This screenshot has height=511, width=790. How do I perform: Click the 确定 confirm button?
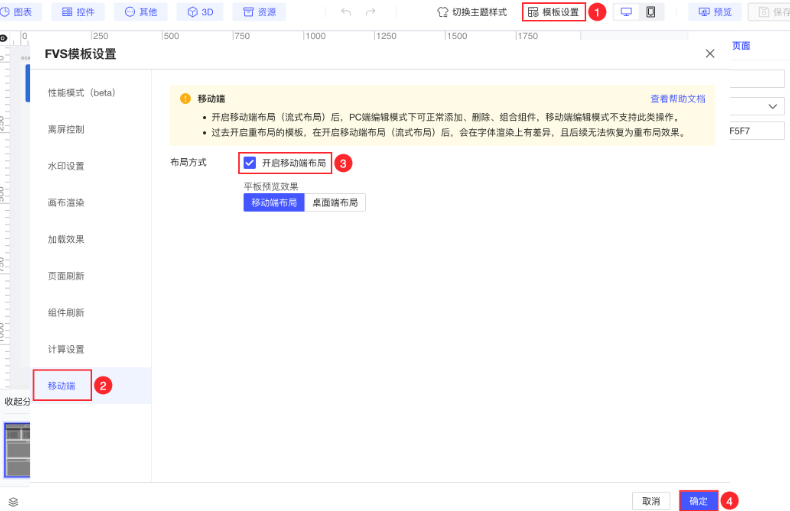coord(698,501)
